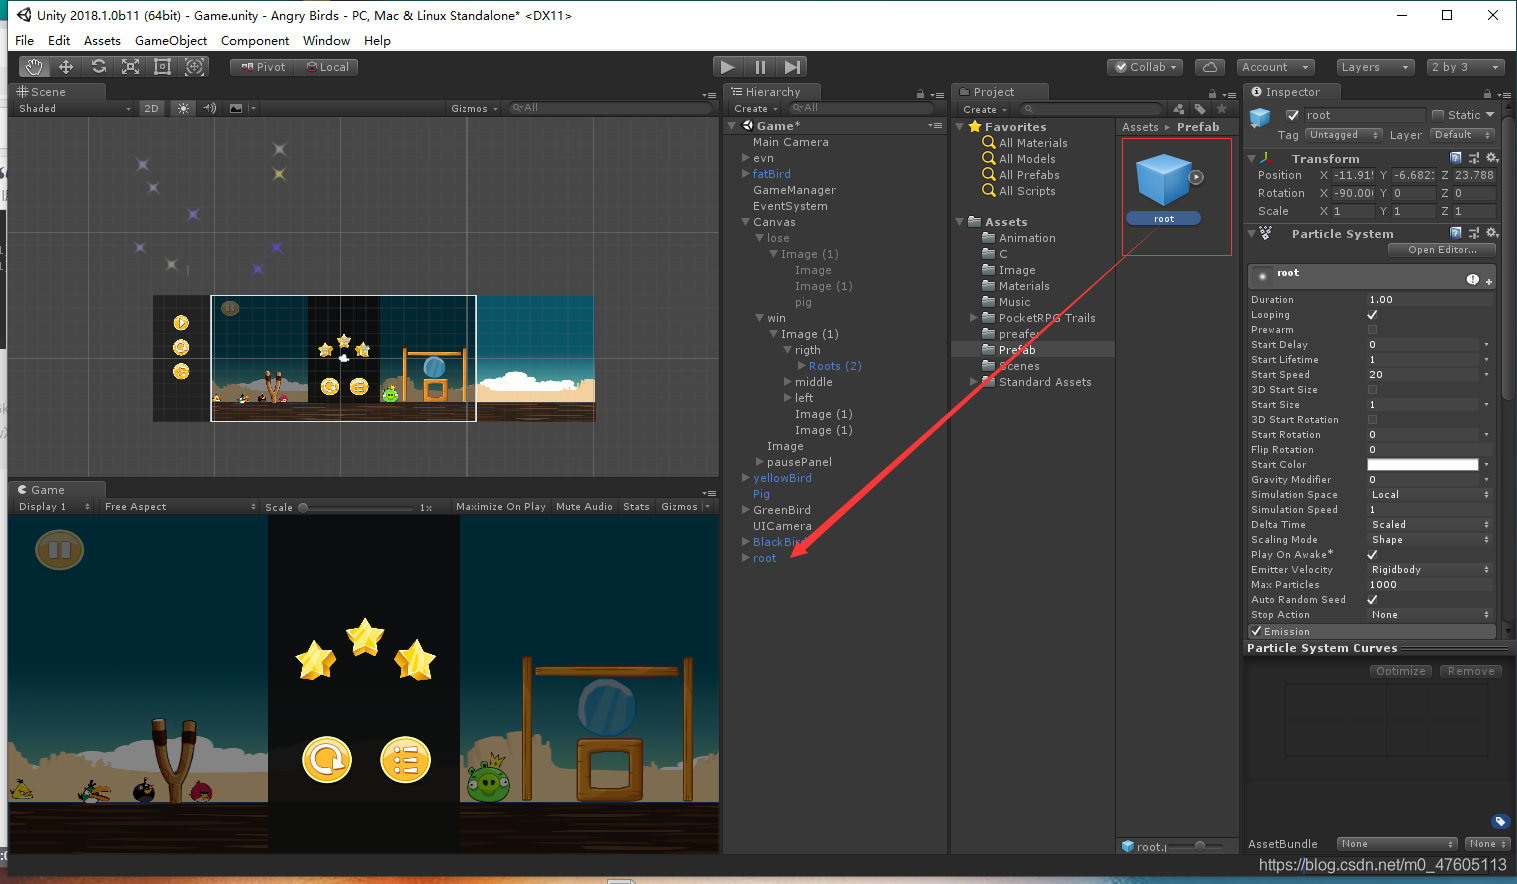Open the Component menu
Screen dimensions: 1517x884
[255, 41]
